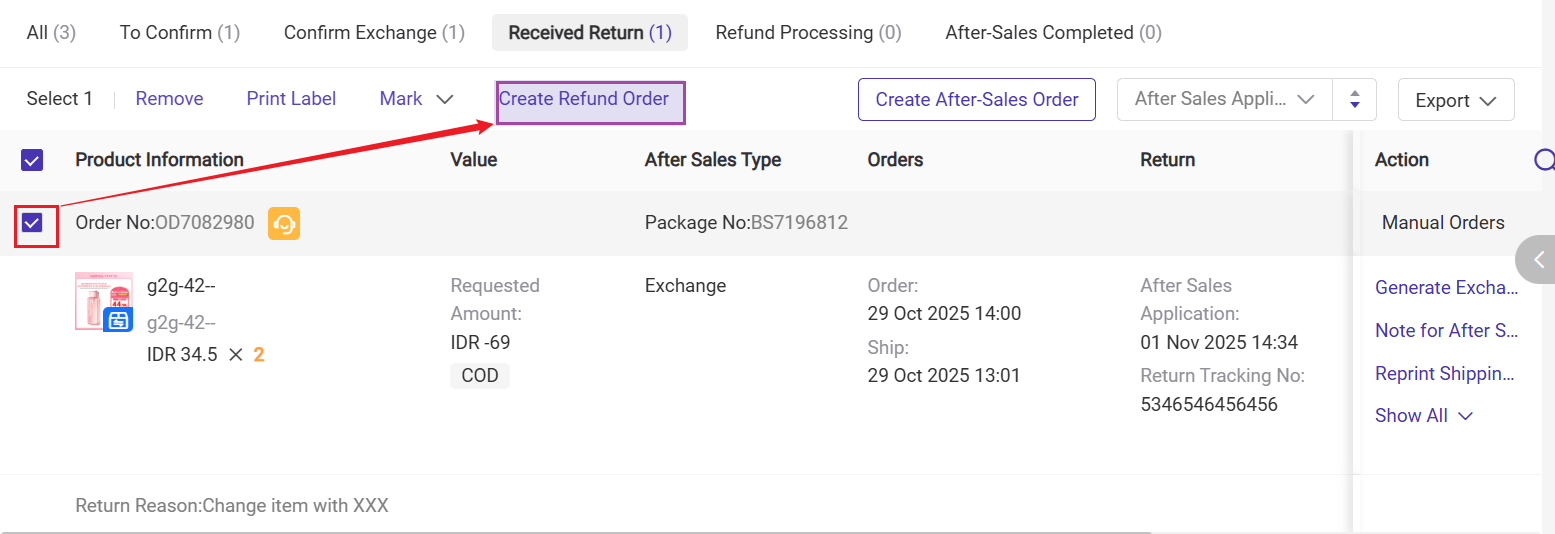Click the orange customer service headset icon
The height and width of the screenshot is (534, 1555).
pyautogui.click(x=284, y=224)
